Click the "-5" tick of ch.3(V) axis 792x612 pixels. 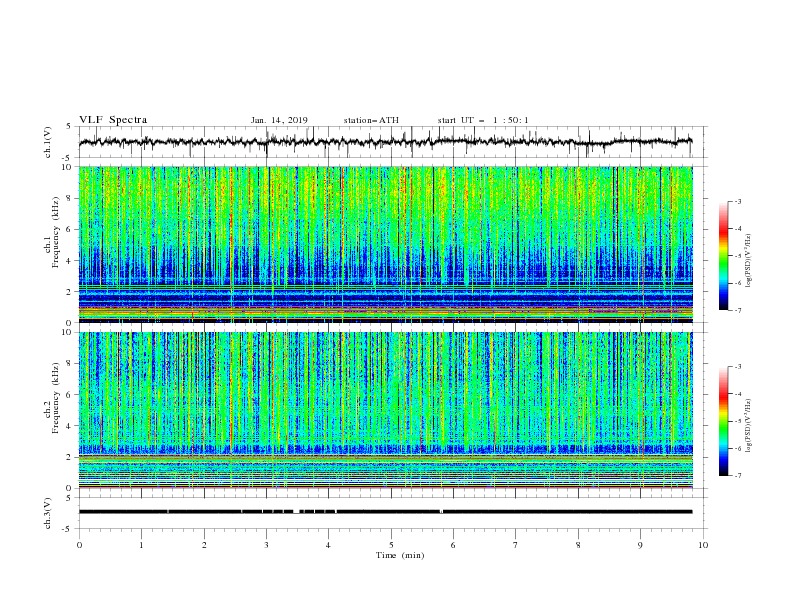68,529
